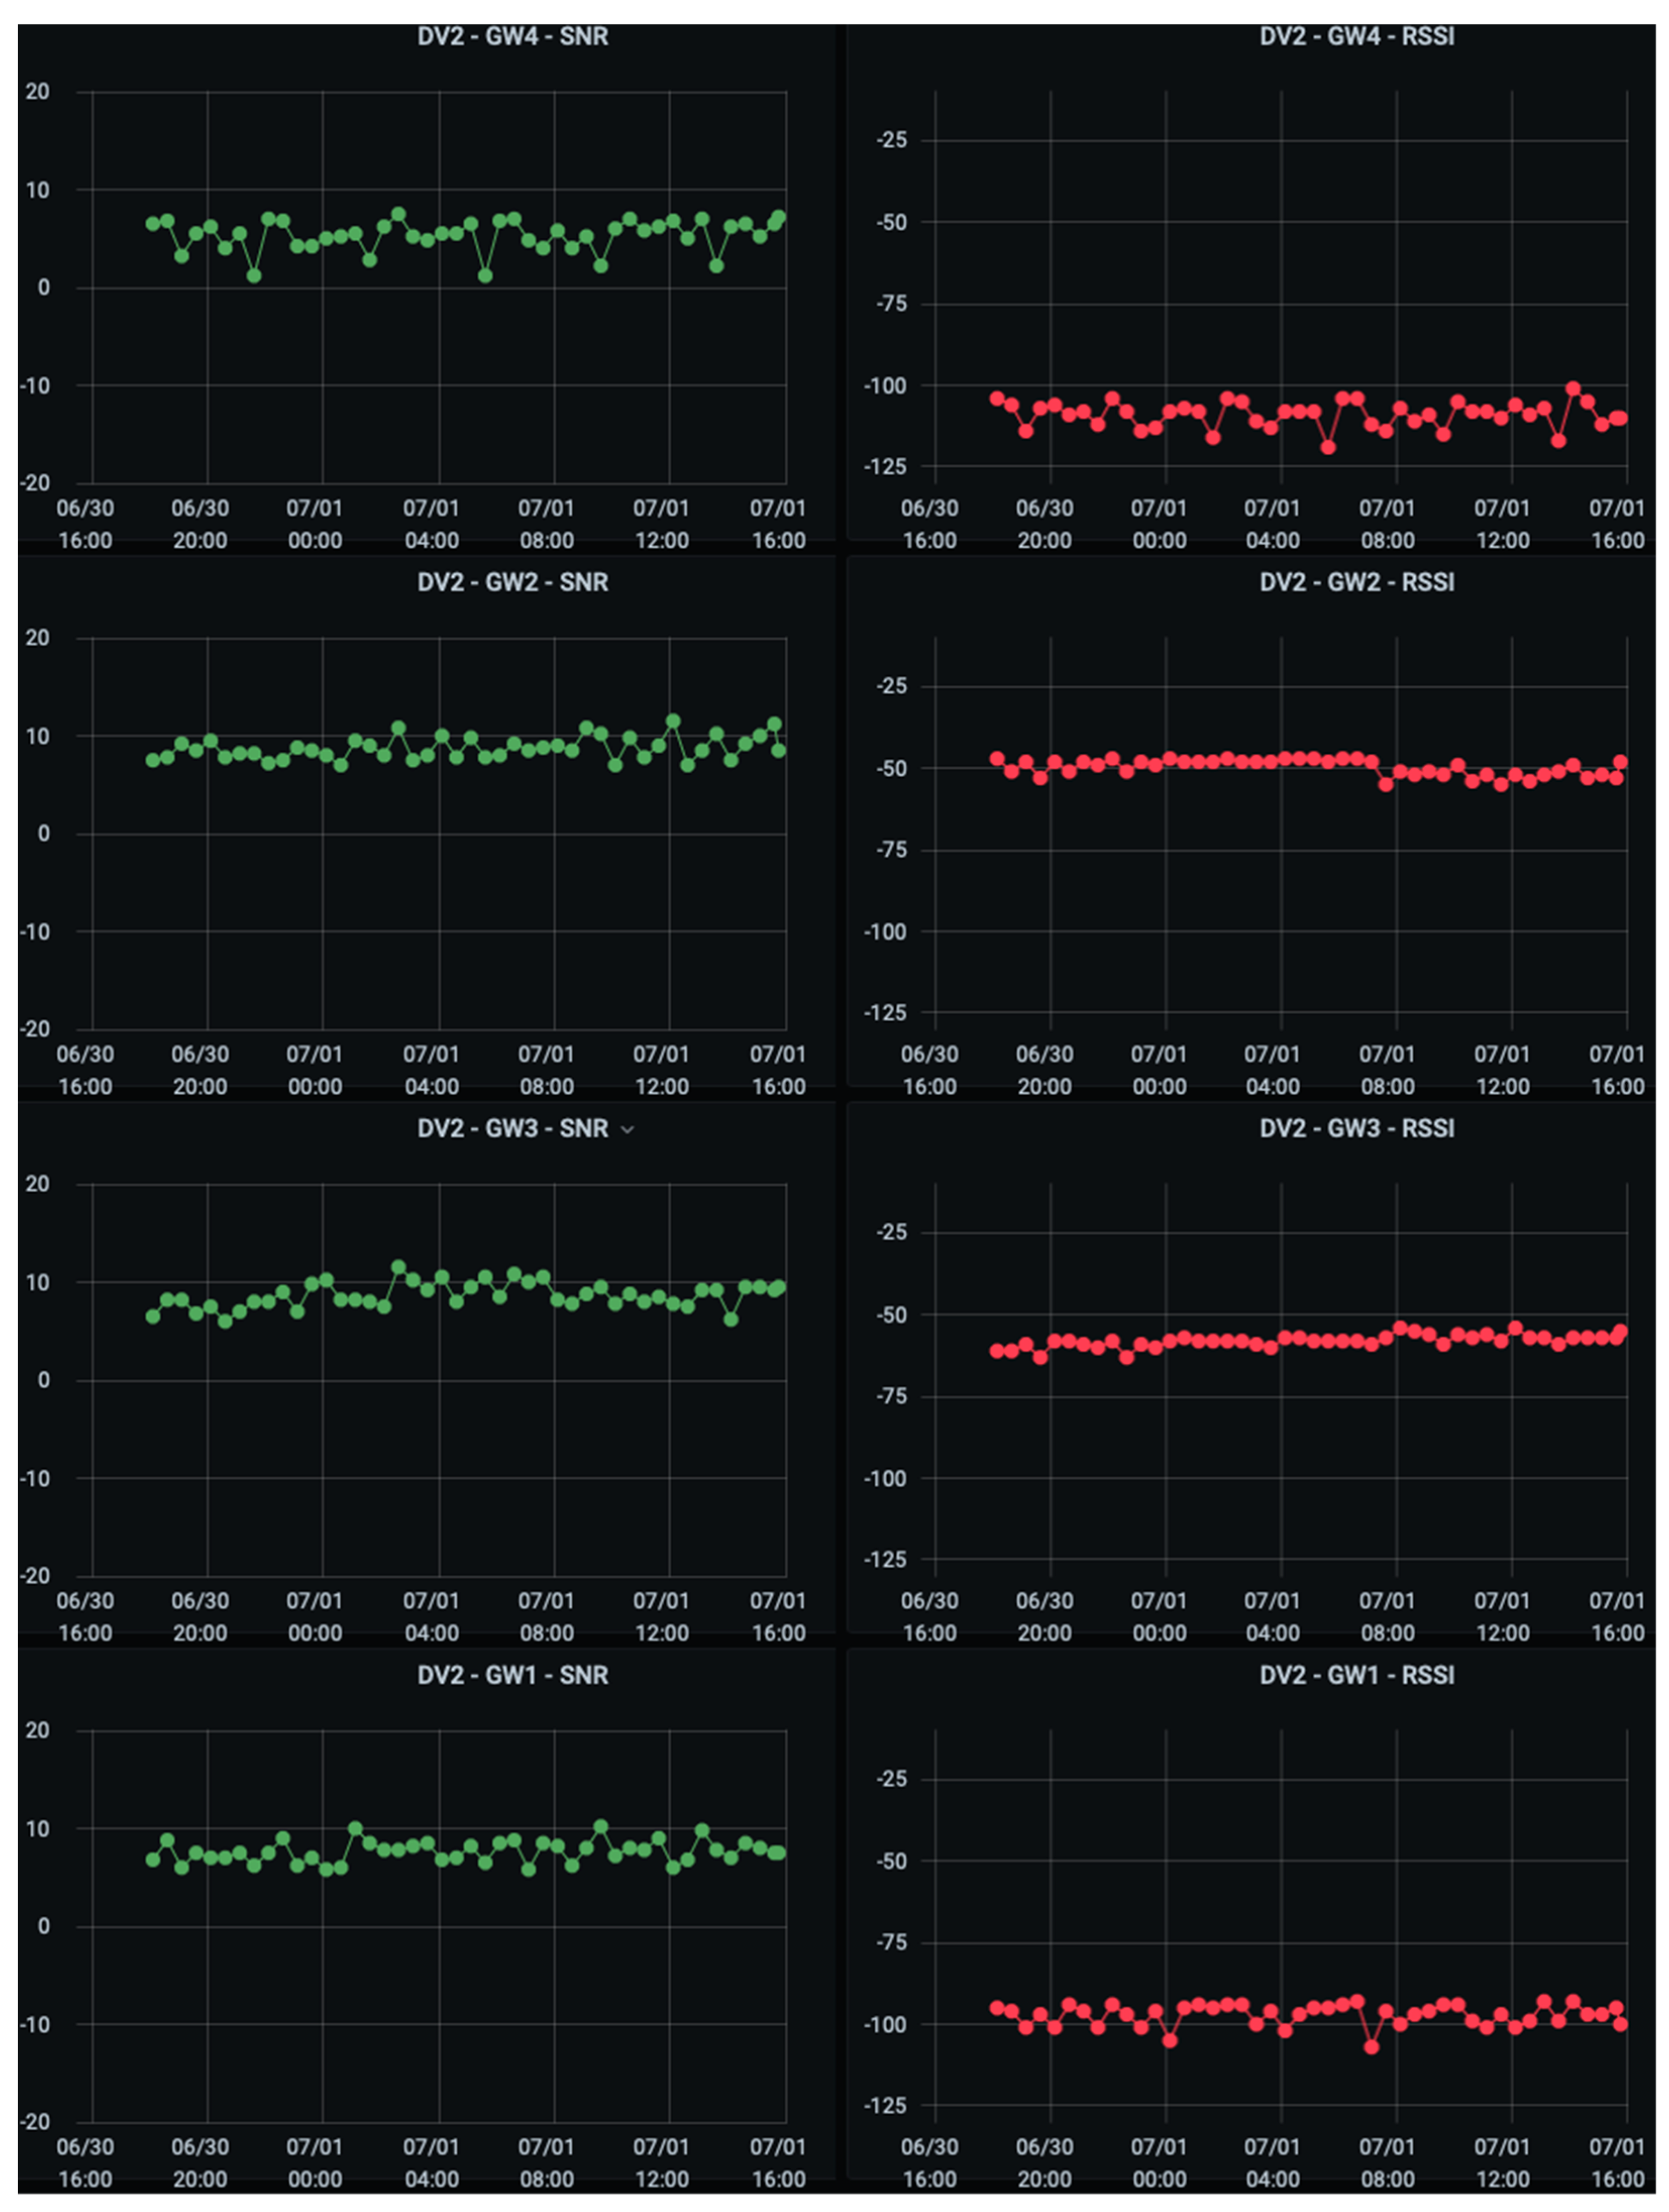Click the first red point in the GW2 RSSI graph
The width and height of the screenshot is (1669, 2212).
997,759
